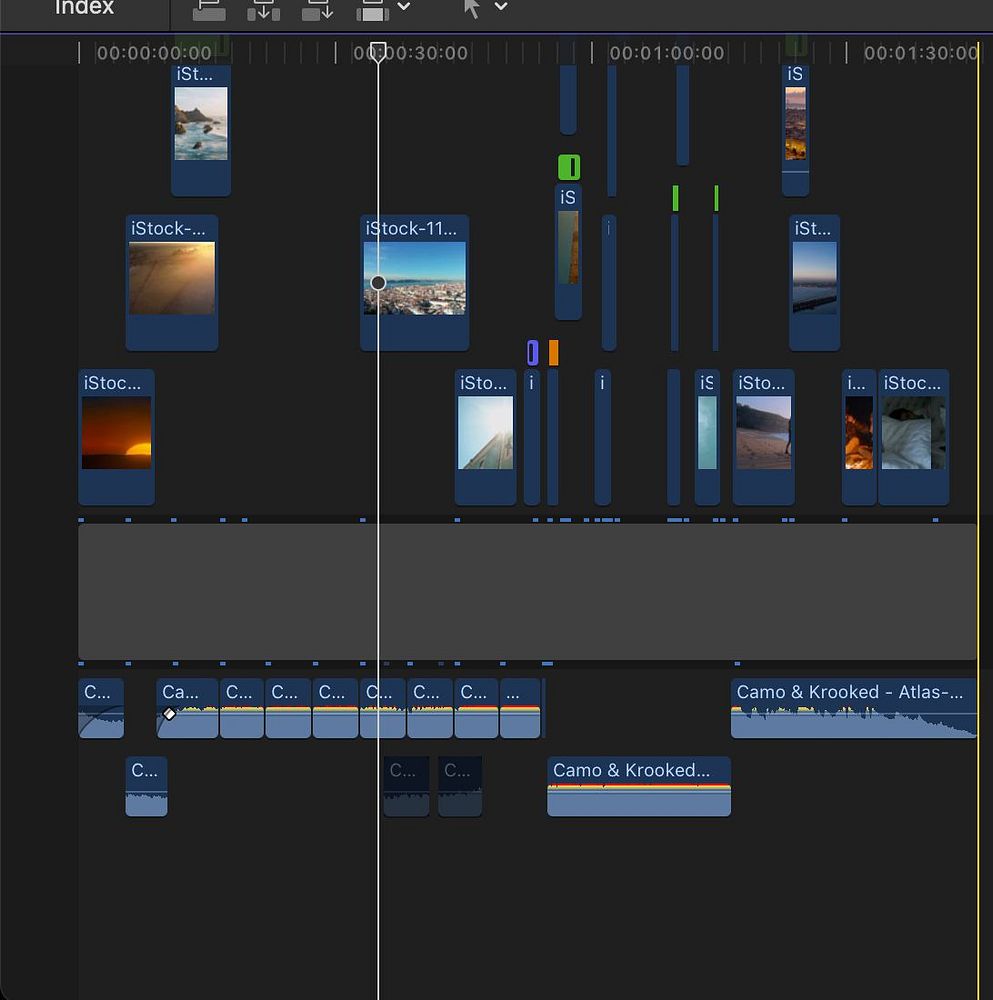Open the timeline Index panel

(x=84, y=8)
